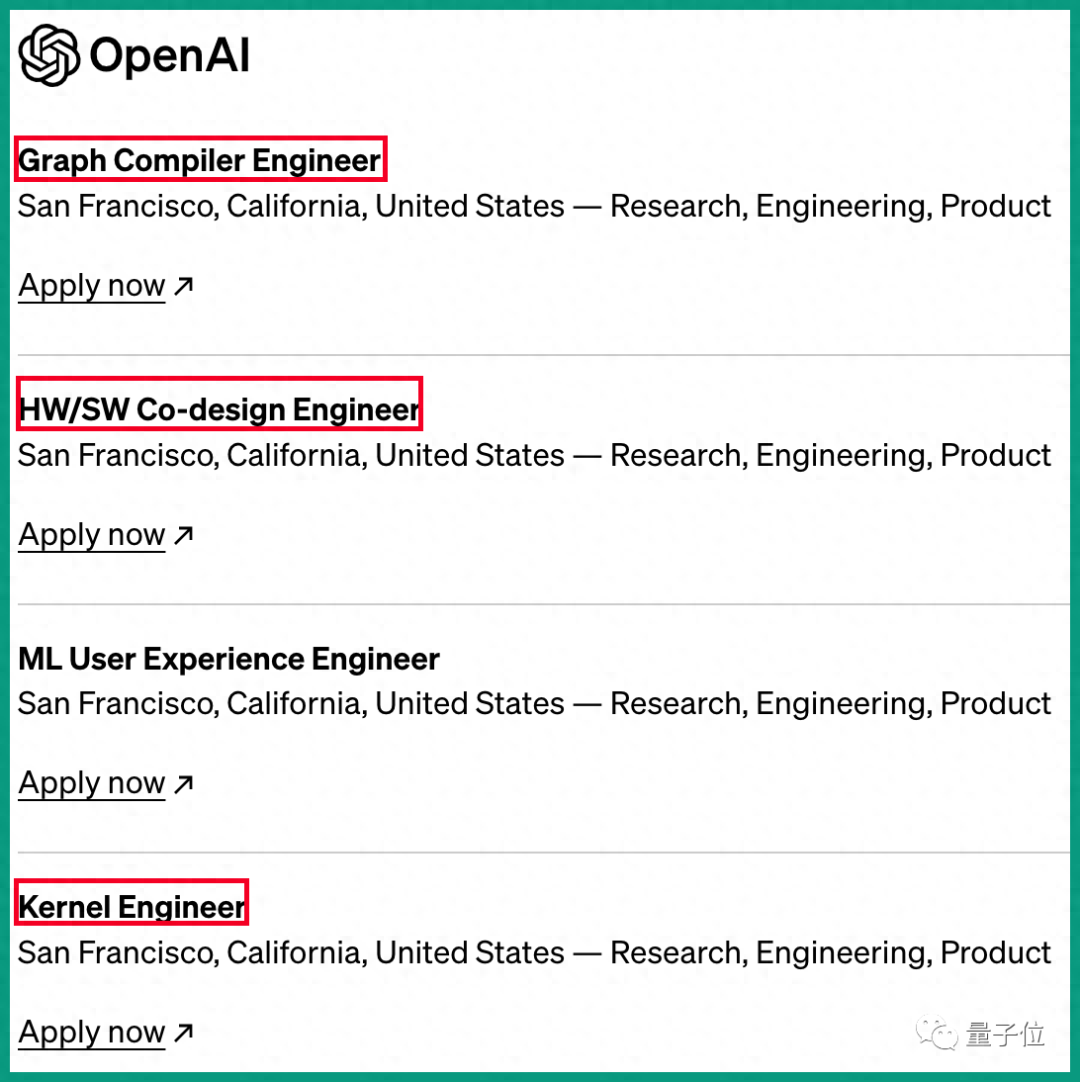
Task: Open the Graph Compiler Engineer job title
Action: pos(200,160)
